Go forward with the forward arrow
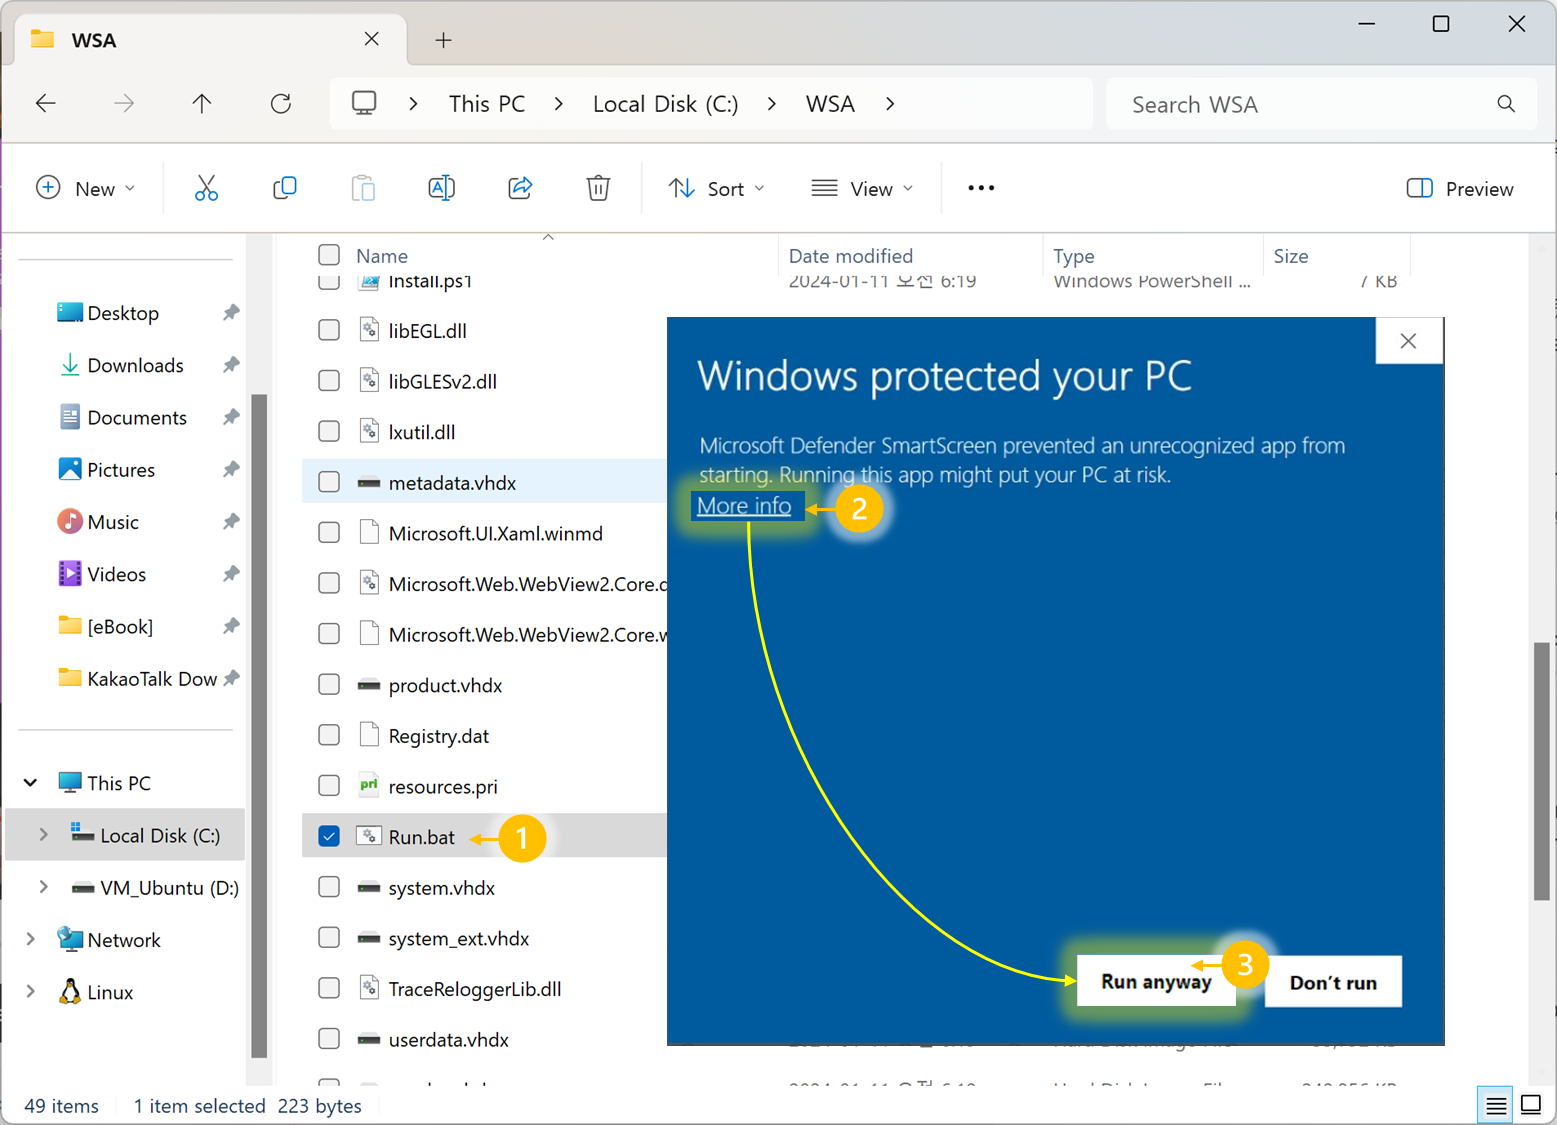The image size is (1557, 1125). click(x=124, y=103)
